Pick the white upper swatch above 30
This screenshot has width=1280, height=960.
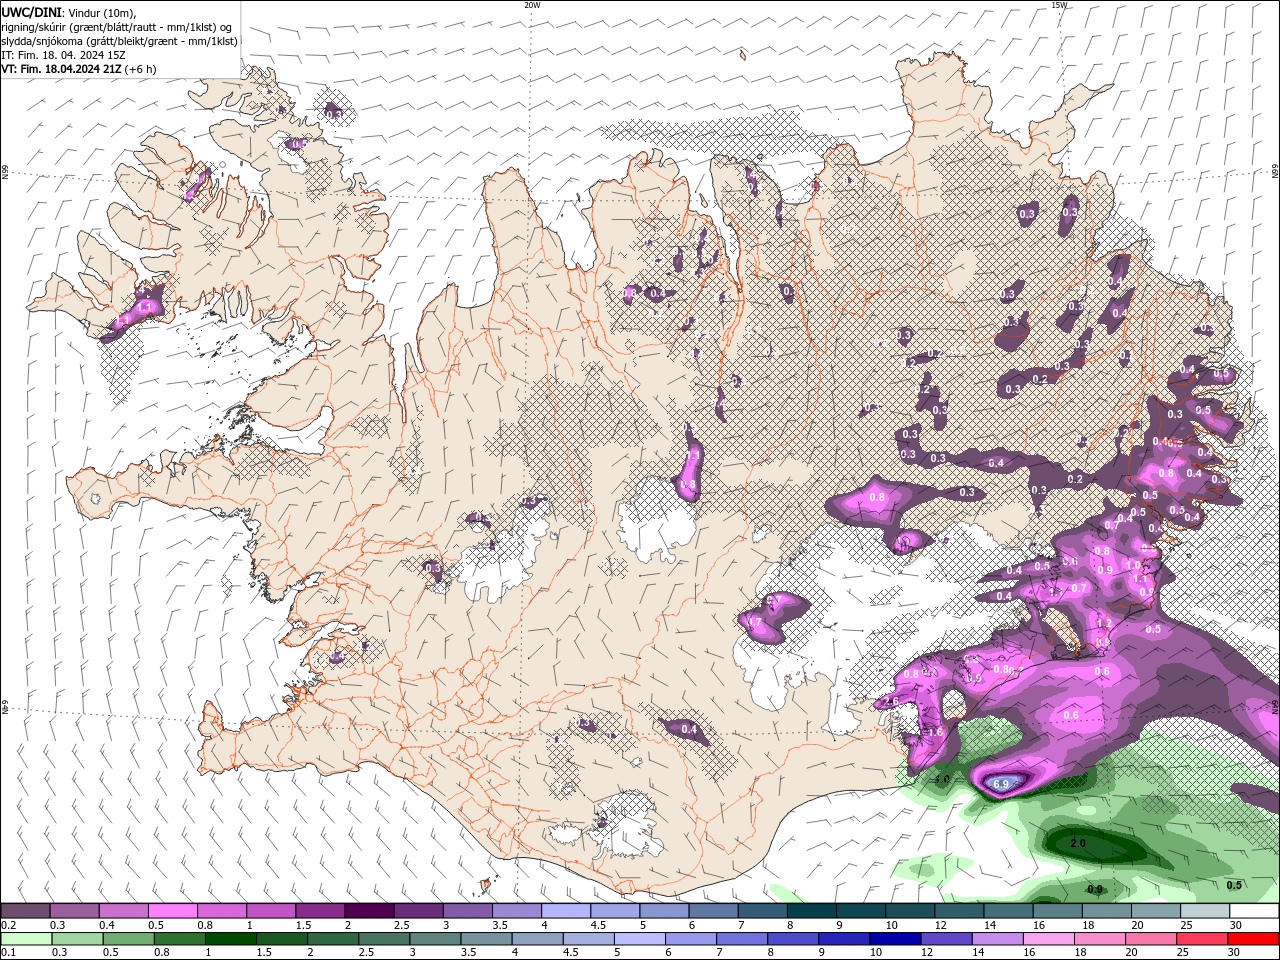coord(1254,911)
